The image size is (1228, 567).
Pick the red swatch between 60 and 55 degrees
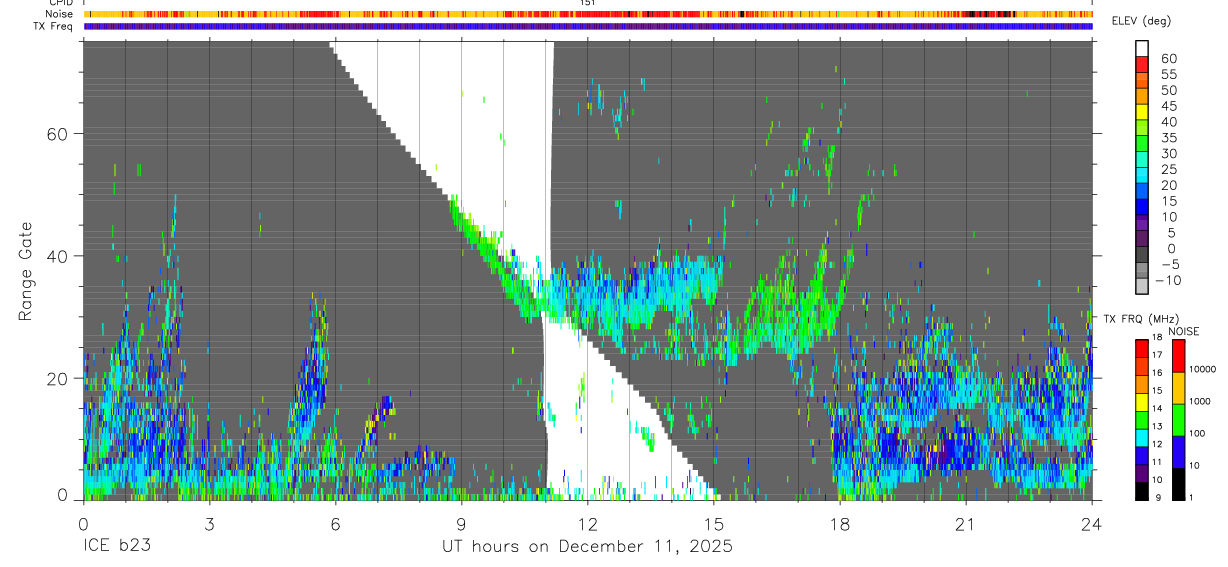point(1143,65)
